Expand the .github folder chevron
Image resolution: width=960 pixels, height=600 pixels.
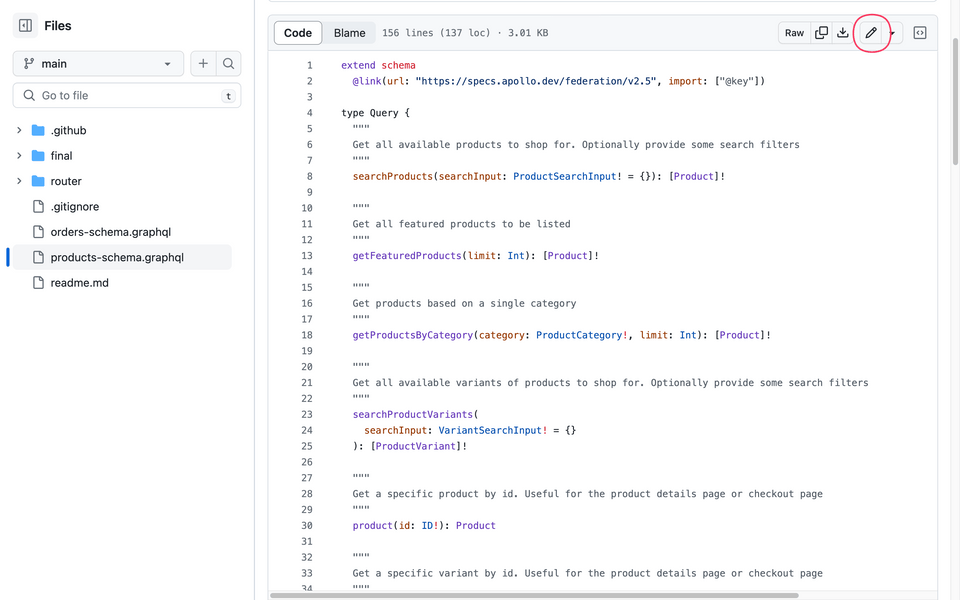click(19, 130)
